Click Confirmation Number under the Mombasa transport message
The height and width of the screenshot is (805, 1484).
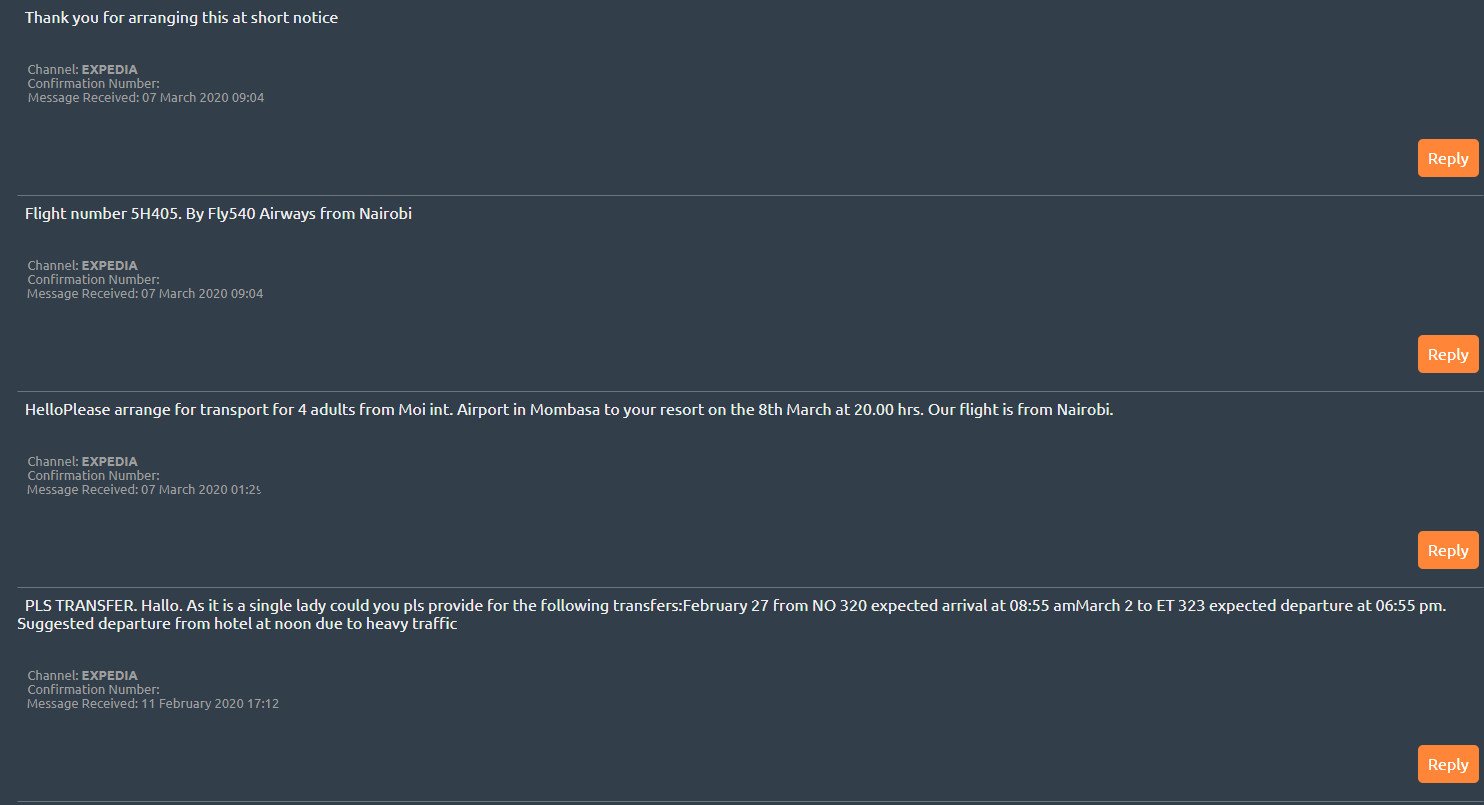pos(93,476)
